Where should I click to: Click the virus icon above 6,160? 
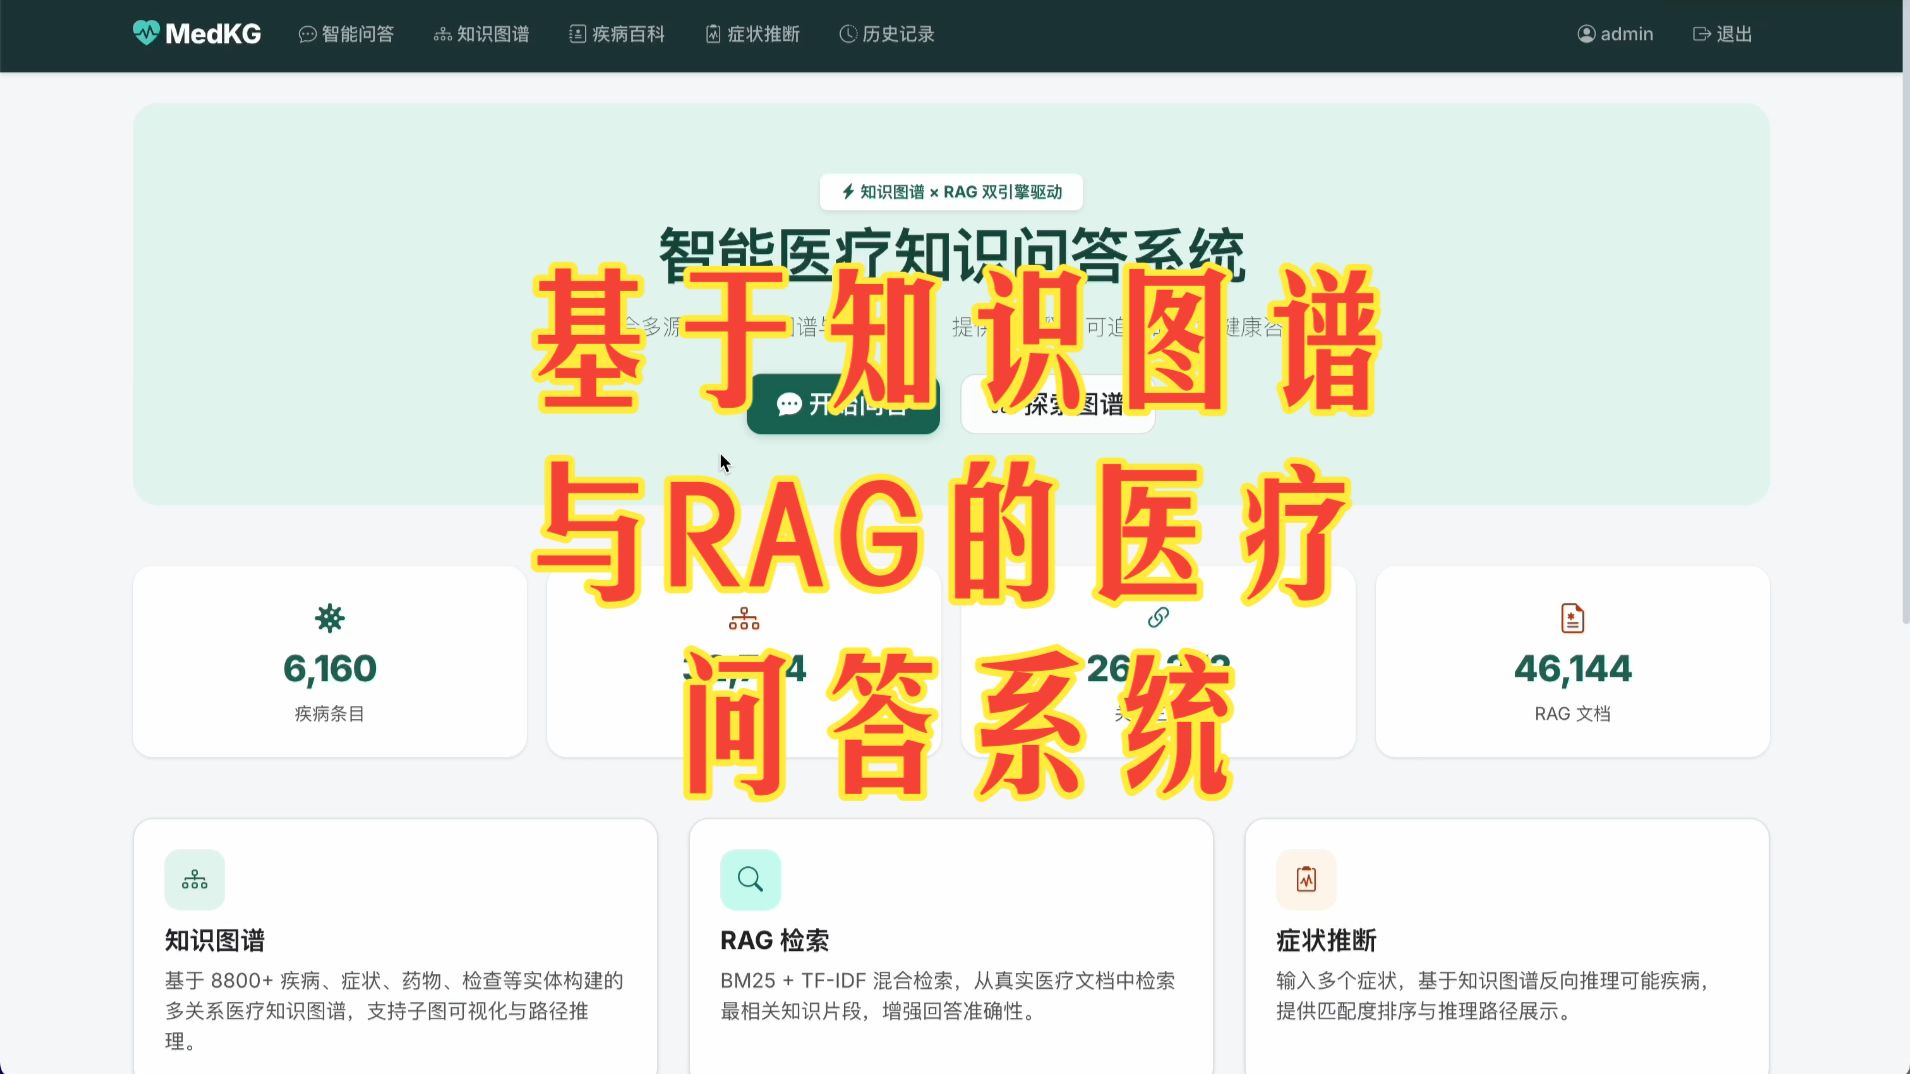point(330,618)
